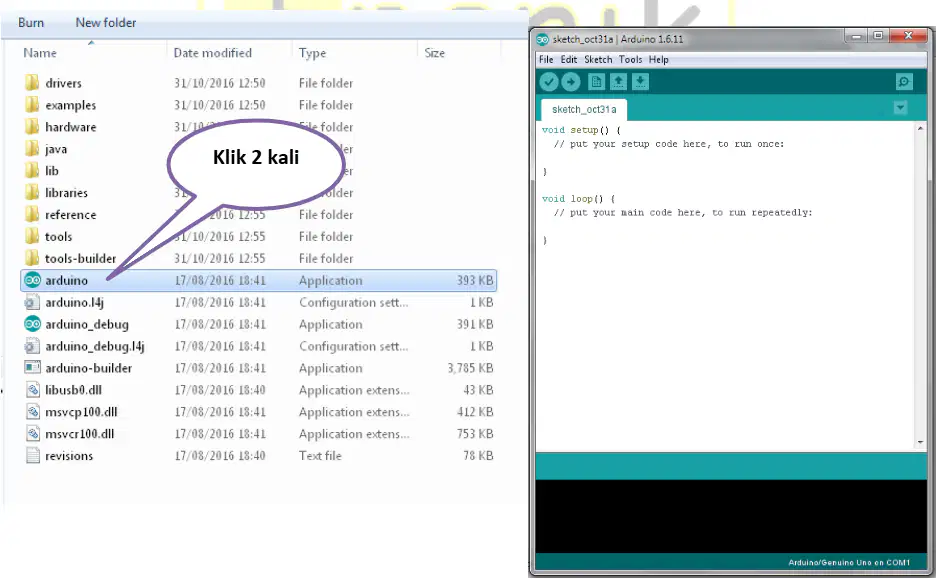Open the Tools menu in Arduino IDE
Screen dimensions: 937x579
coord(630,60)
